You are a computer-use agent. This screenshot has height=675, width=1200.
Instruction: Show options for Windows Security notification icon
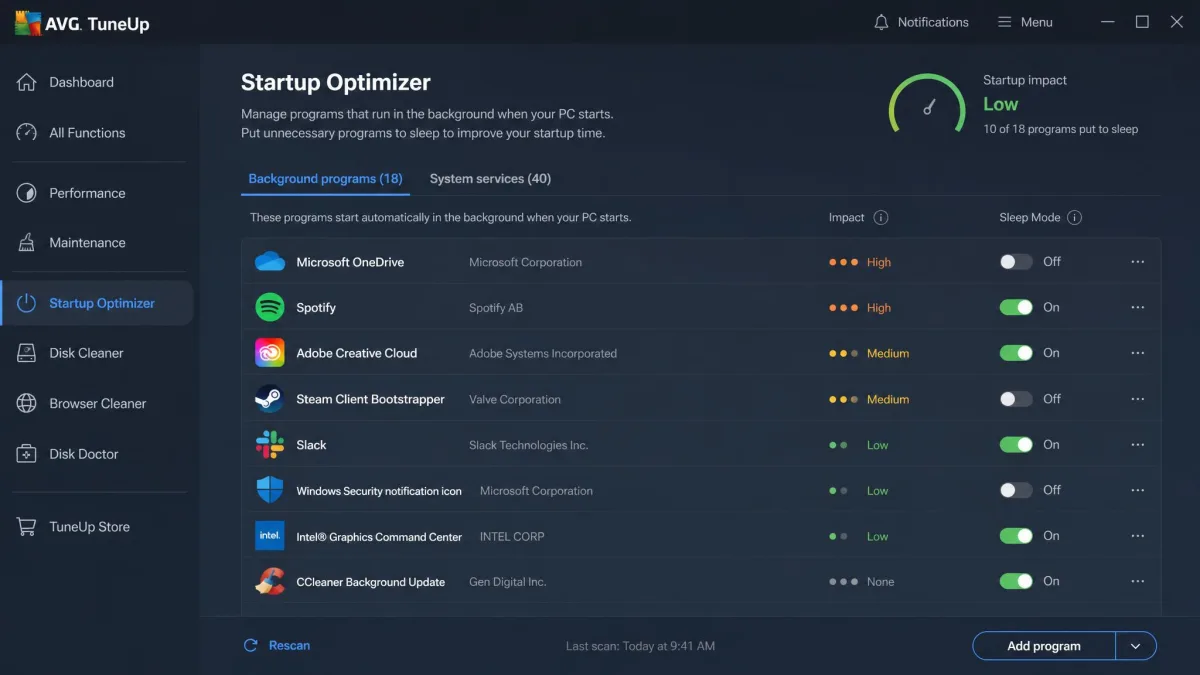(x=1138, y=490)
